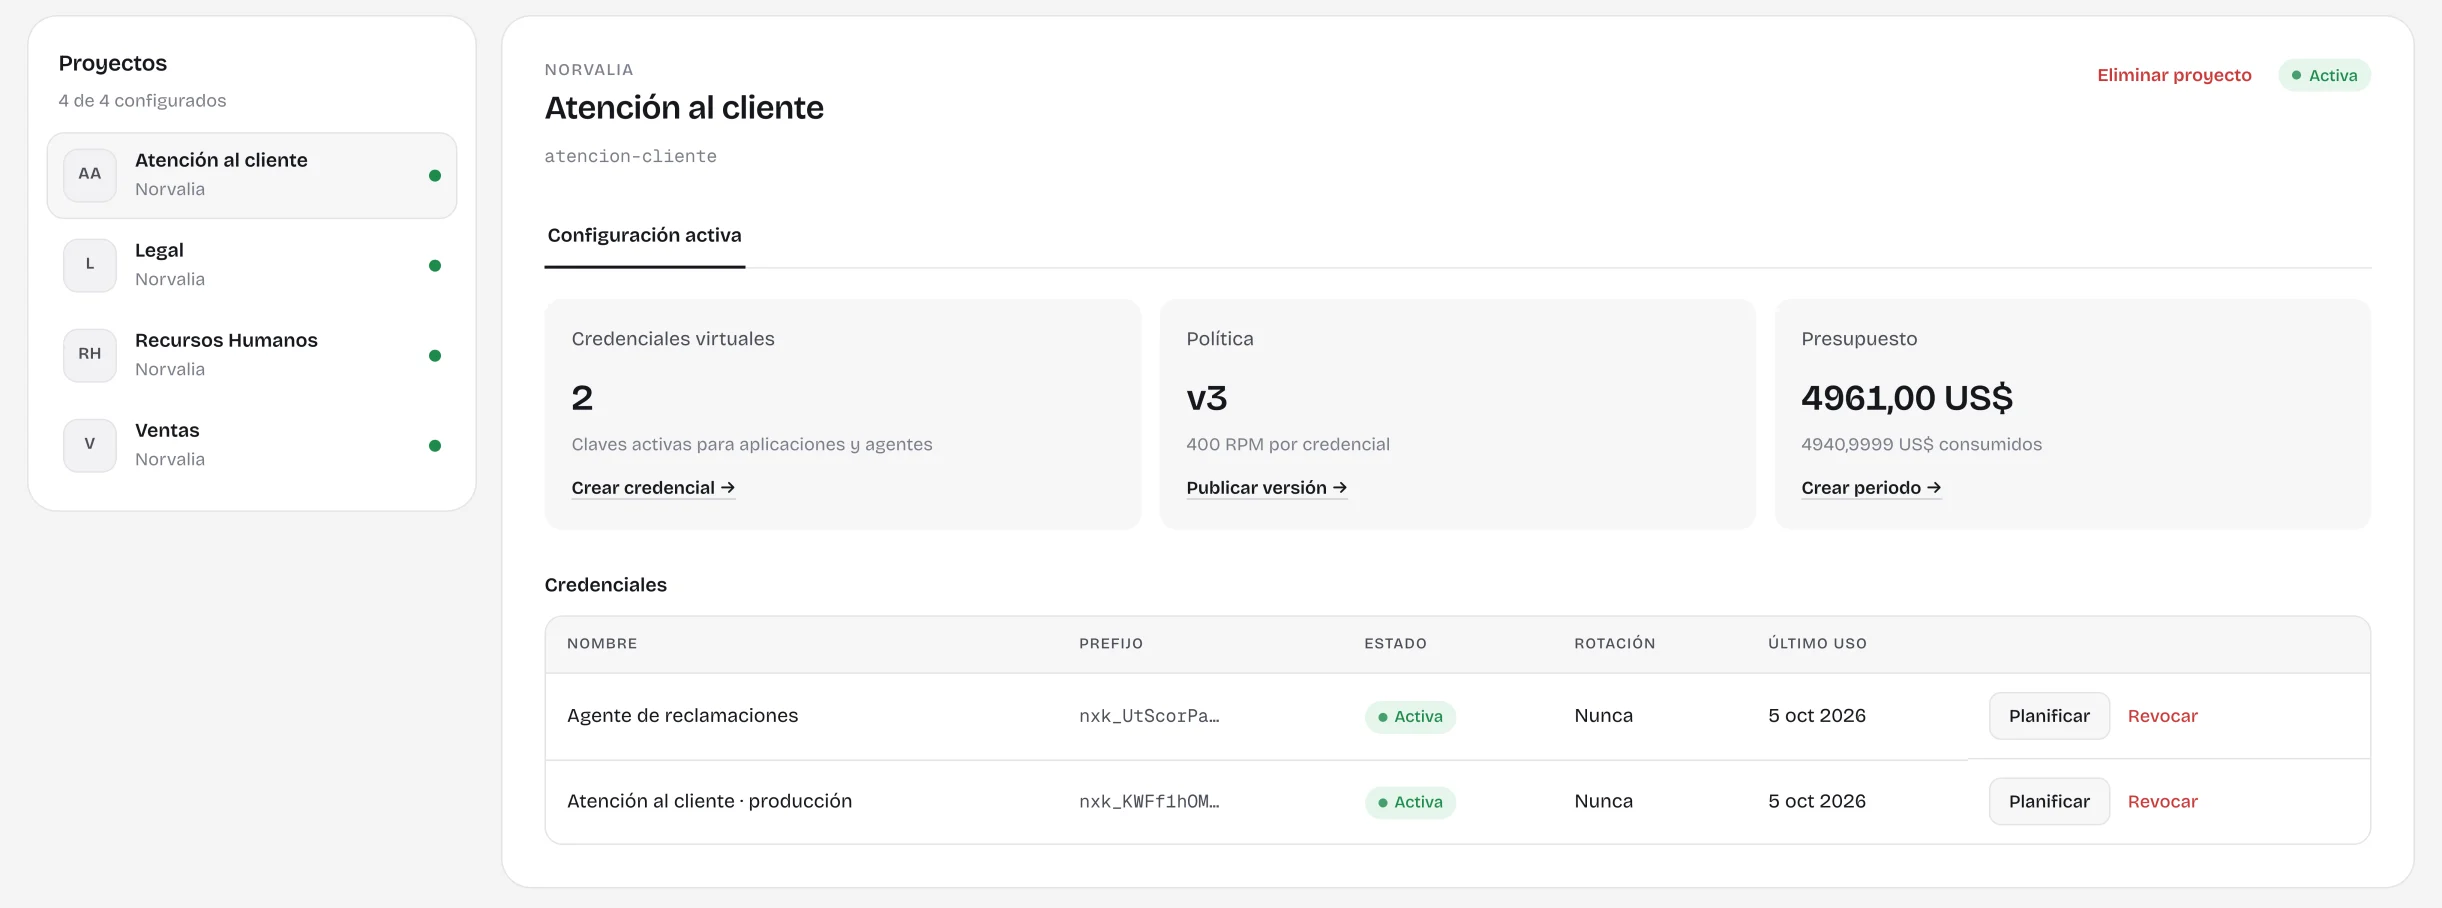Screen dimensions: 2442x908
Task: Click the ÚLTIMO USO column header
Action: (1817, 644)
